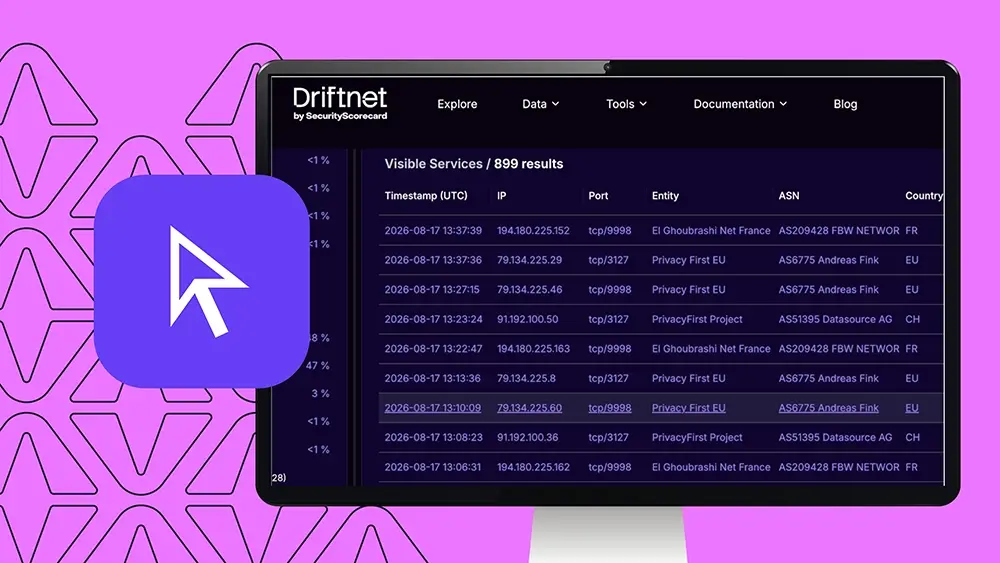
Task: Select IP address 79.134.225.29
Action: pyautogui.click(x=529, y=260)
